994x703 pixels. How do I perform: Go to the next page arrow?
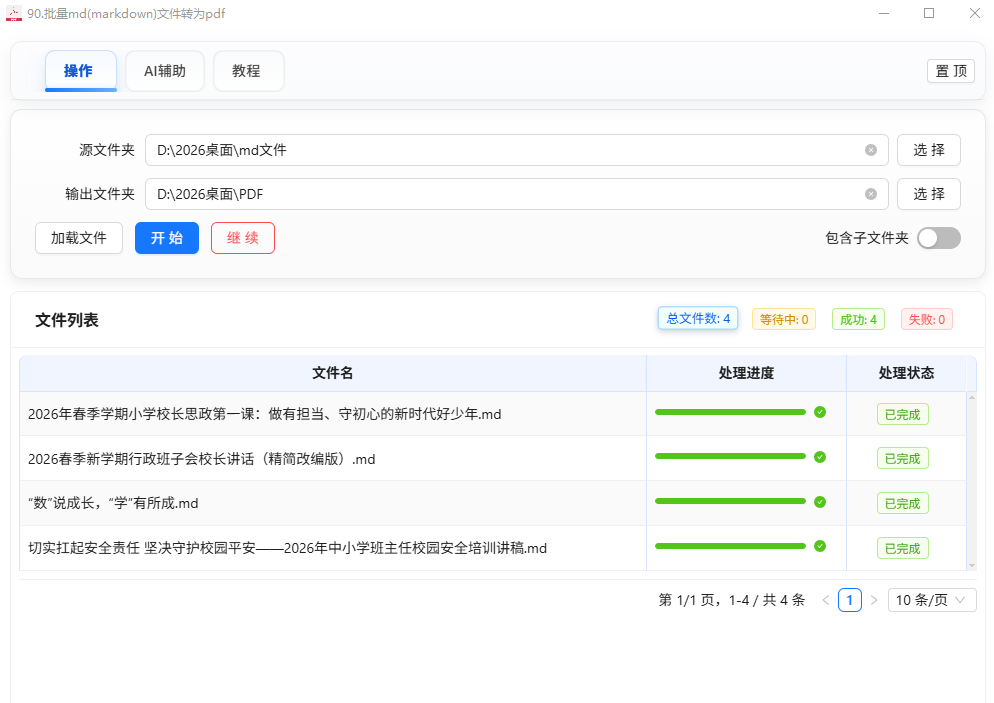tap(874, 600)
